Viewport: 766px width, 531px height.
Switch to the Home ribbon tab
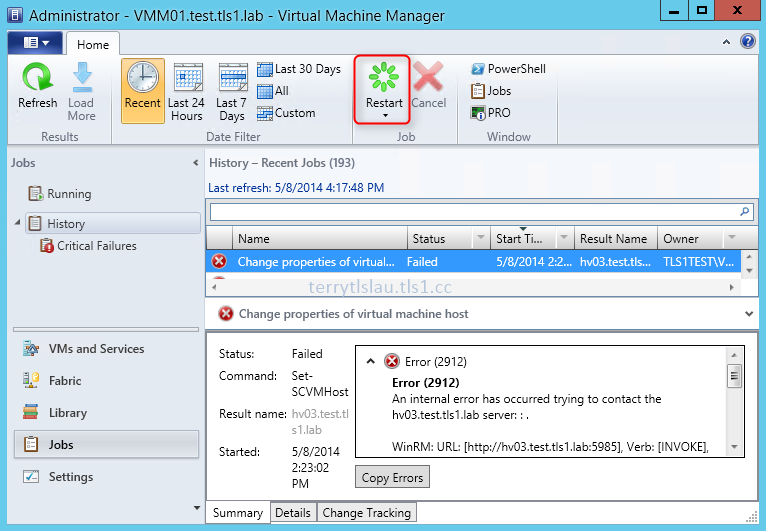93,44
